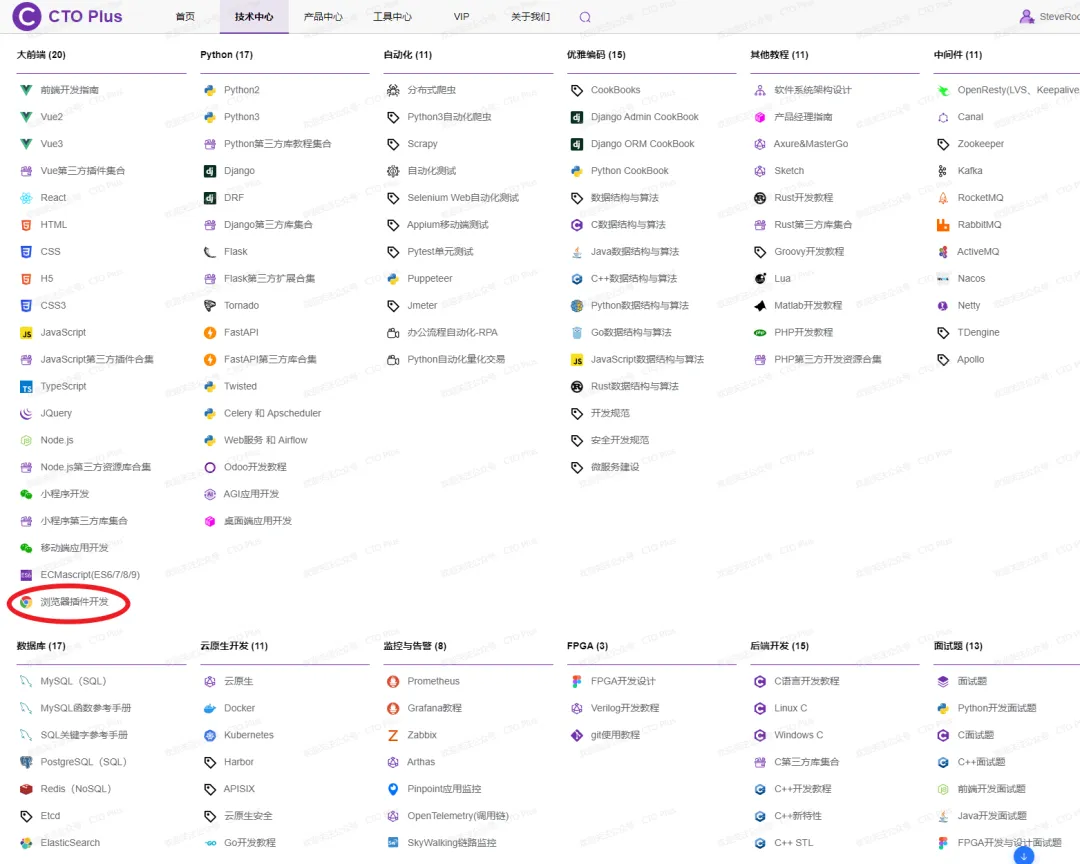Open the Celery 和 Apscheduler link
The image size is (1080, 864).
[273, 413]
